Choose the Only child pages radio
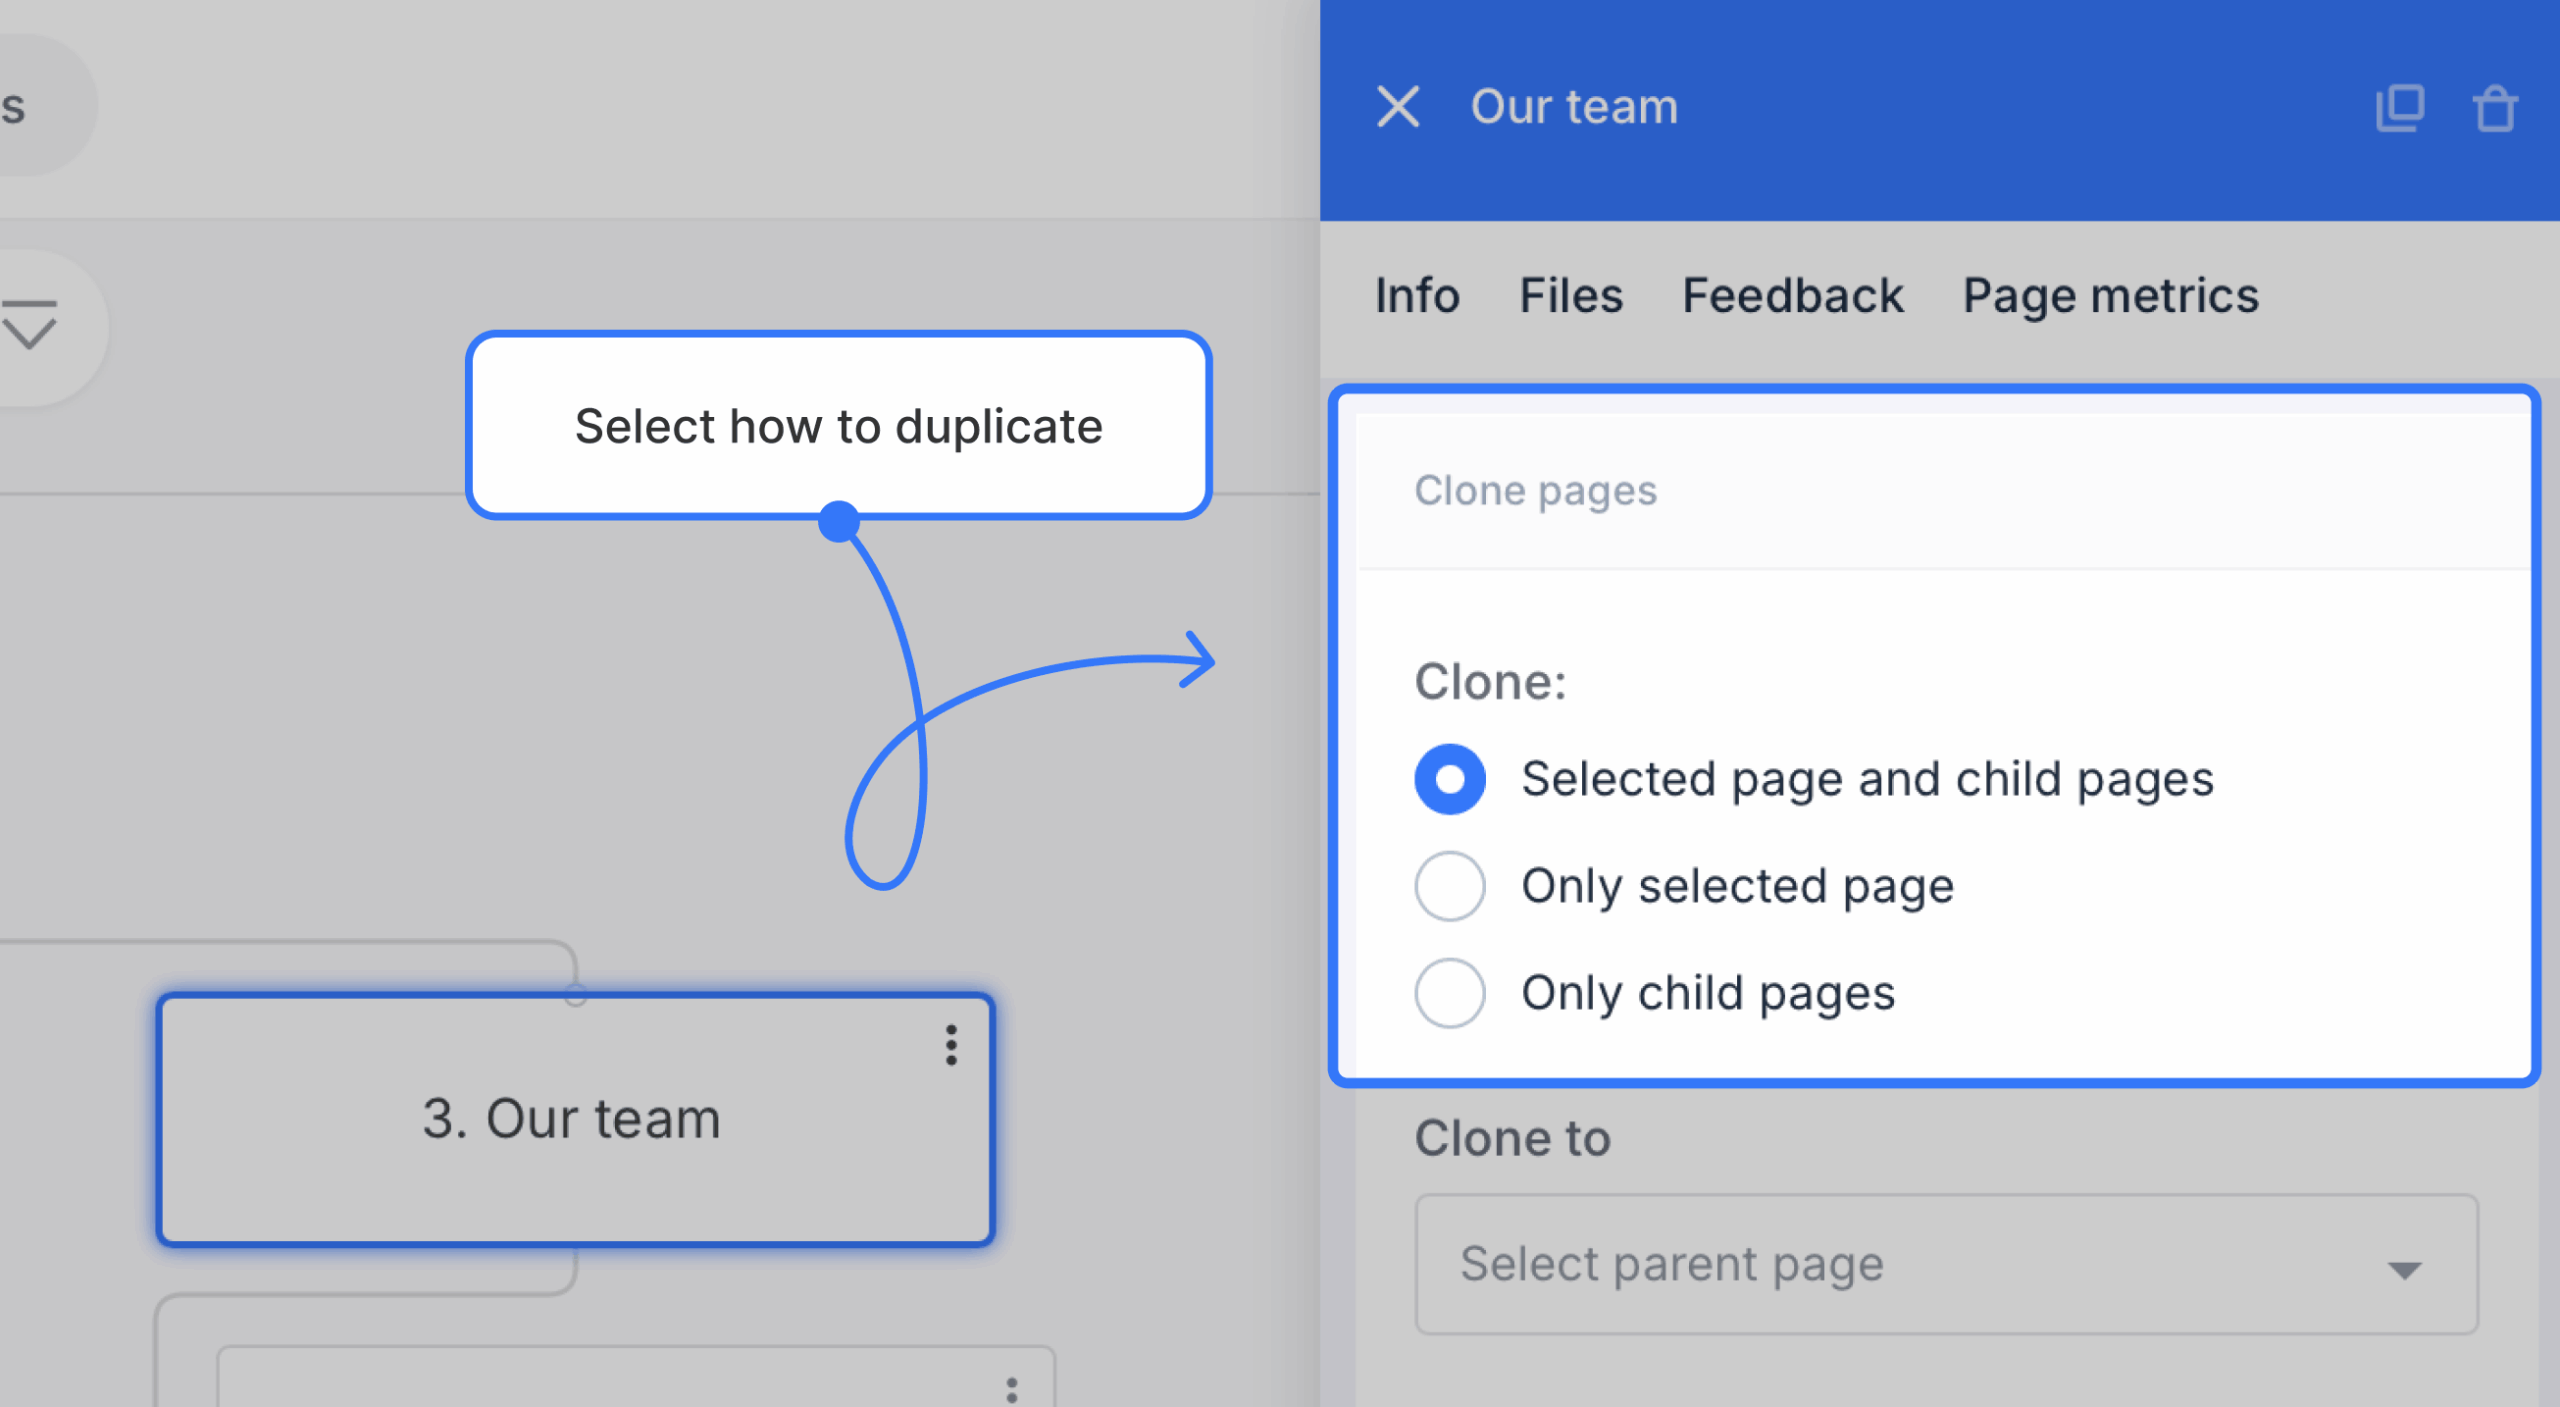Viewport: 2560px width, 1407px height. 1450,993
